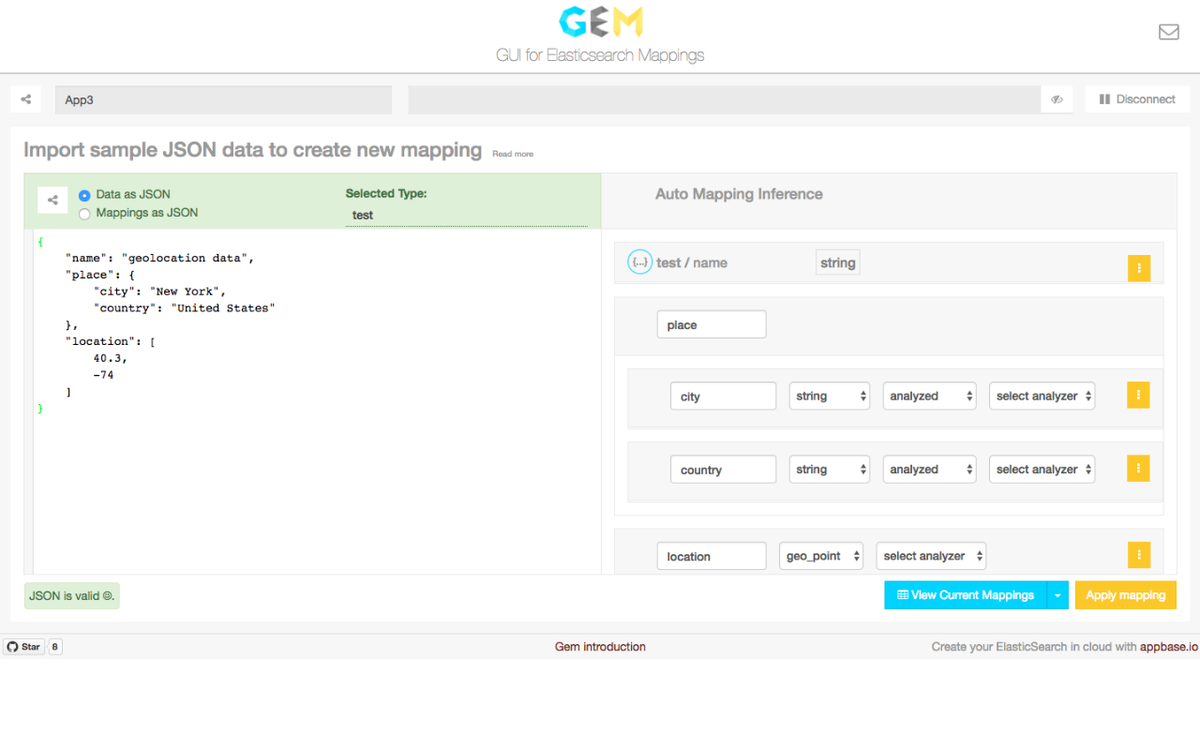
Task: Open the location geo_point type dropdown
Action: point(821,556)
